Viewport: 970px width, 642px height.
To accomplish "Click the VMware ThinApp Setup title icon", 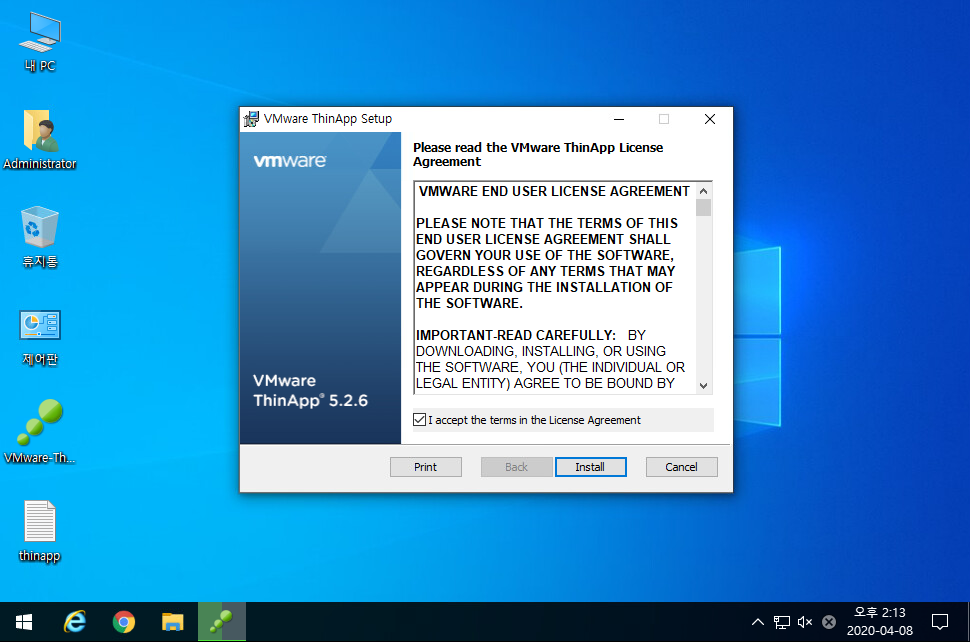I will (x=251, y=119).
